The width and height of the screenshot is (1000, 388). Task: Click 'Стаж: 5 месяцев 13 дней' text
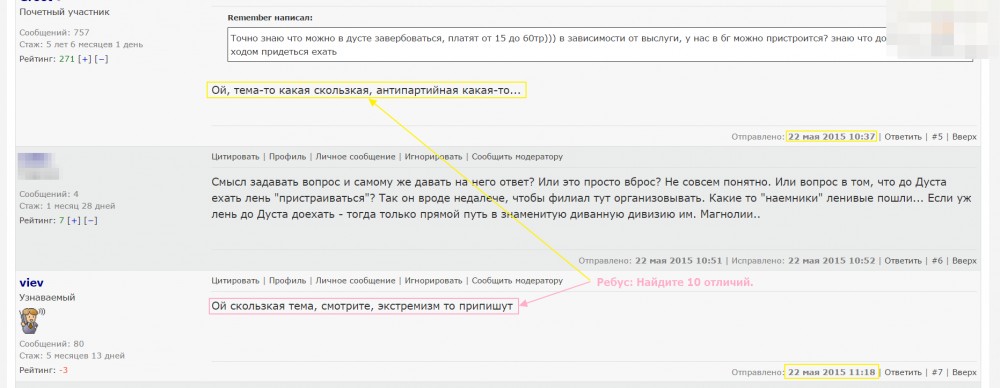coord(72,355)
